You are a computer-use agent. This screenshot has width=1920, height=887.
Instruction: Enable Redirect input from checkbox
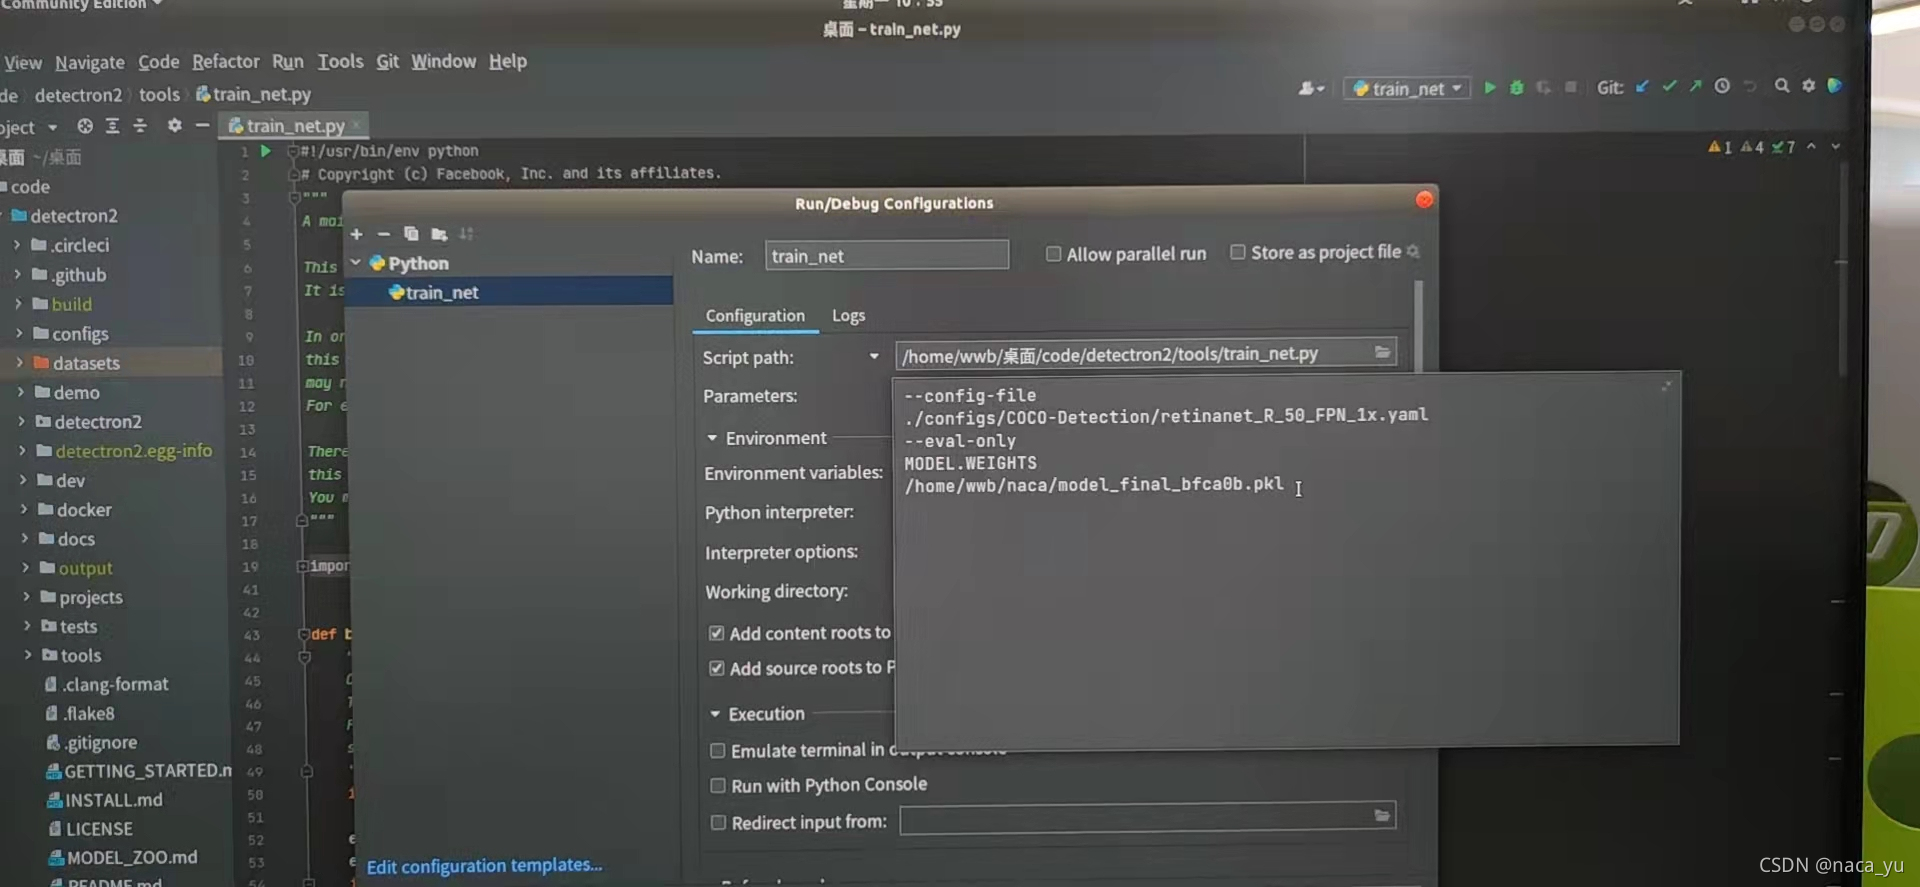pyautogui.click(x=718, y=823)
